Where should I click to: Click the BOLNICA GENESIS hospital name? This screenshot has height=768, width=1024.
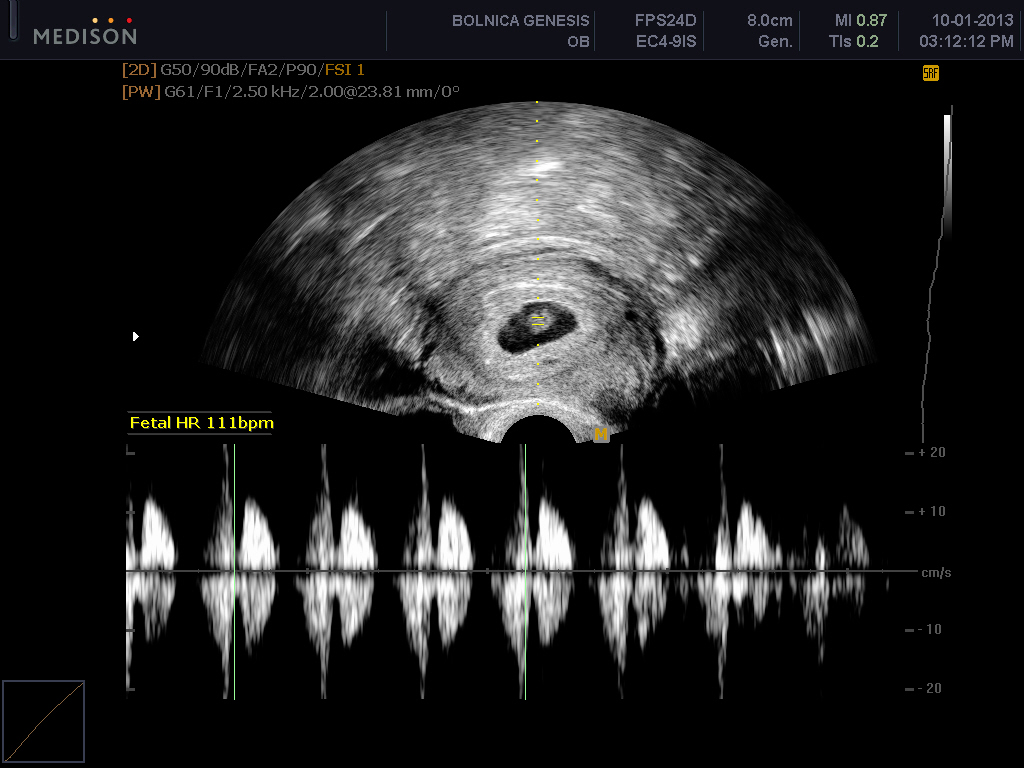coord(520,21)
